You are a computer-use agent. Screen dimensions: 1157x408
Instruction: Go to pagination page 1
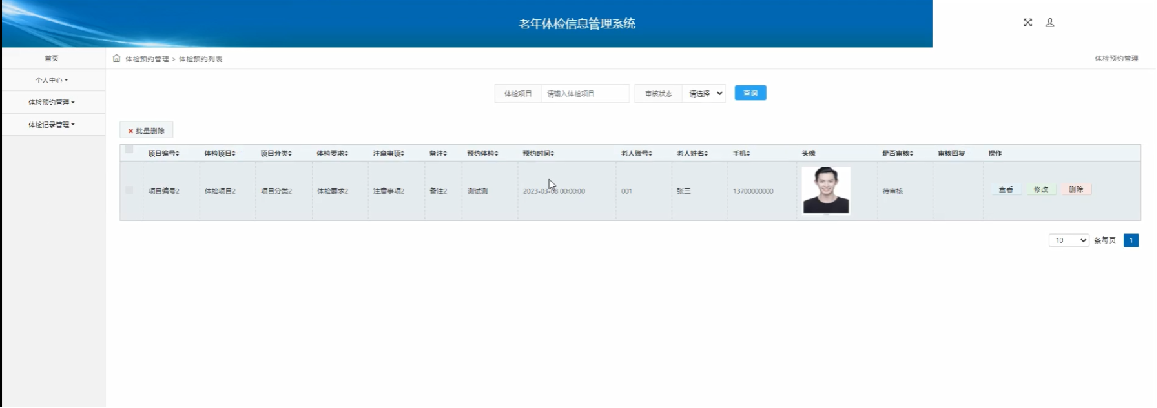(1131, 241)
